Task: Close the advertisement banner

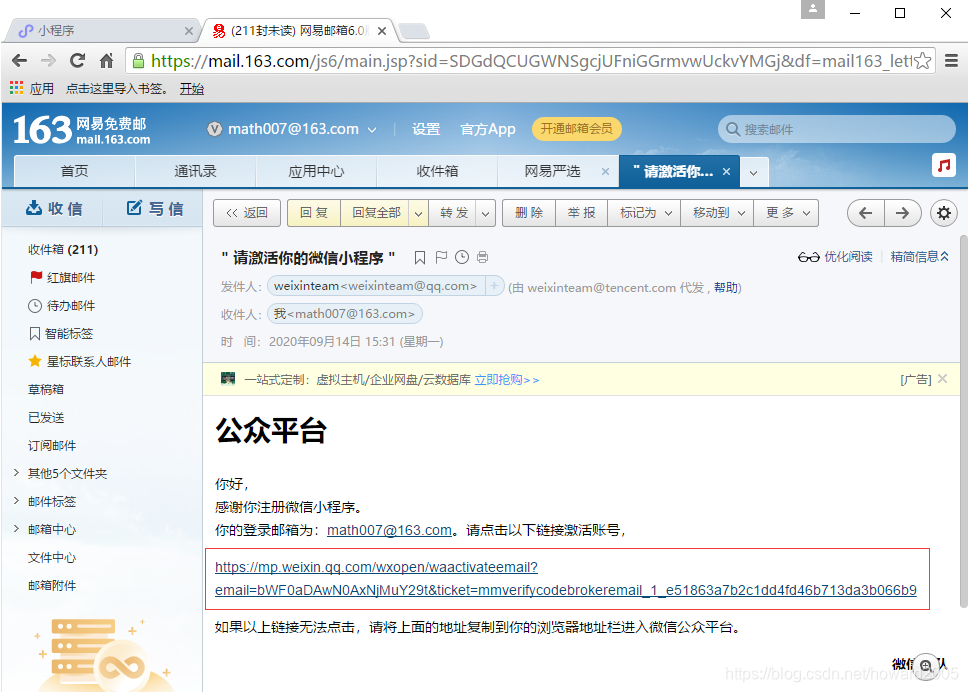Action: click(x=942, y=378)
